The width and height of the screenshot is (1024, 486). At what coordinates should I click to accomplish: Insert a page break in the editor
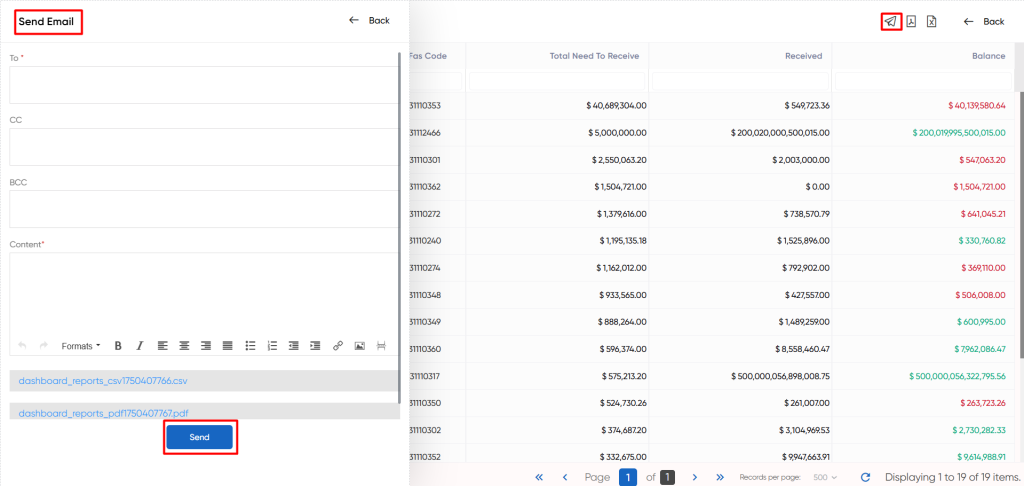point(381,346)
